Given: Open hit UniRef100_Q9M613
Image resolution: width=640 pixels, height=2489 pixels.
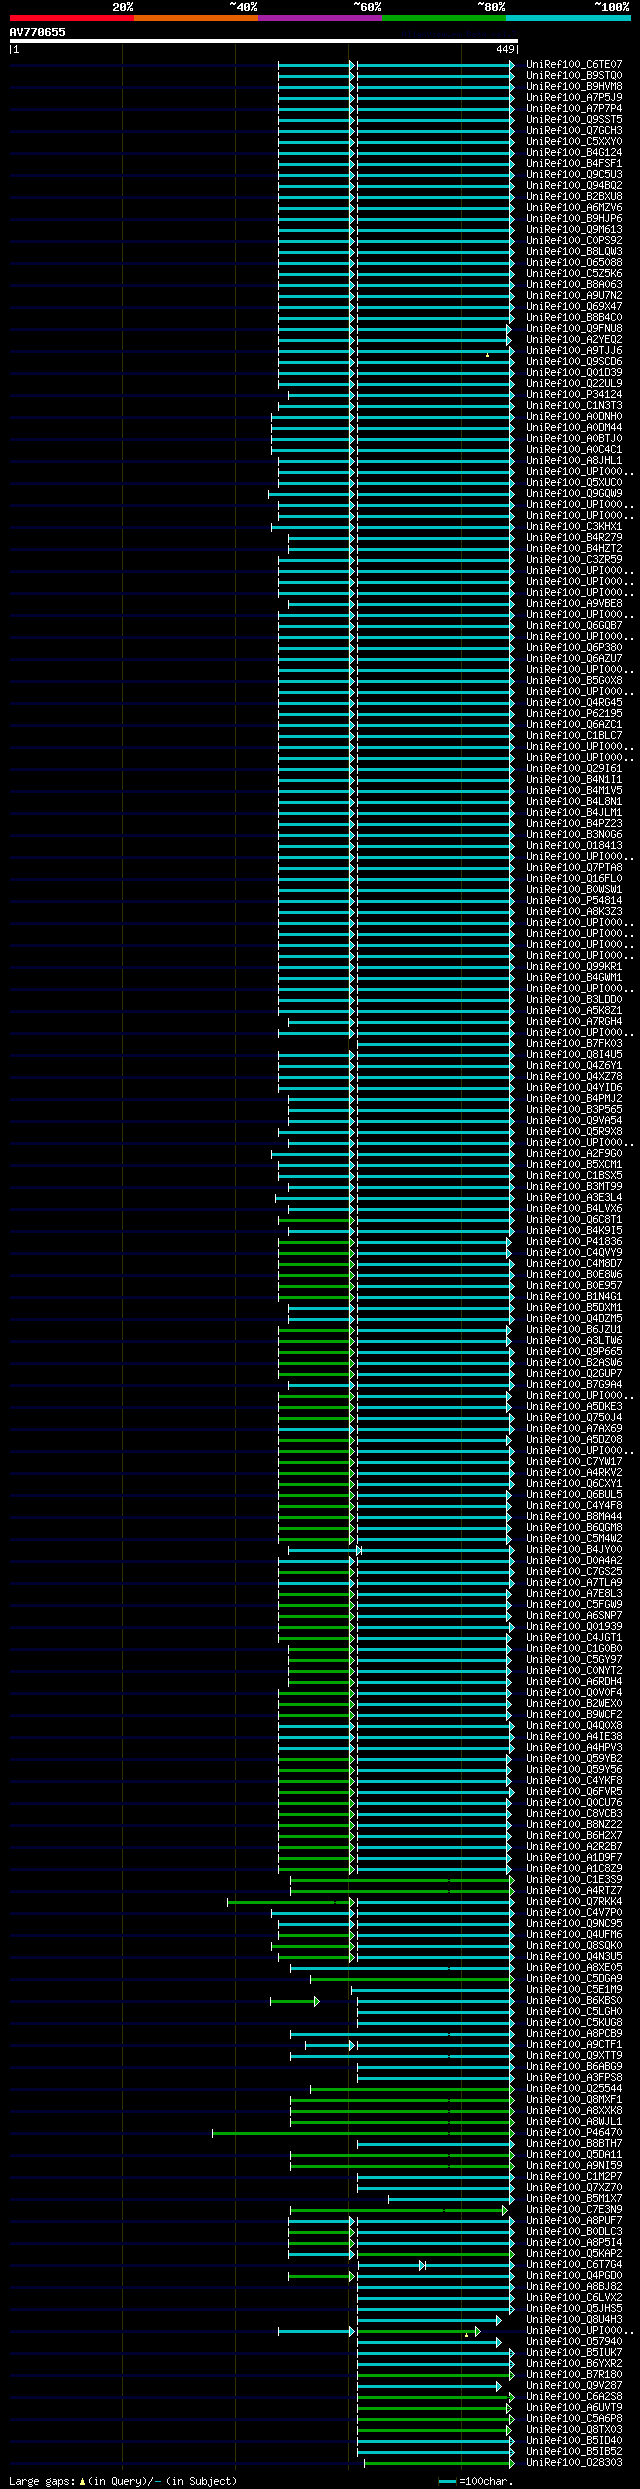Looking at the screenshot, I should [574, 230].
